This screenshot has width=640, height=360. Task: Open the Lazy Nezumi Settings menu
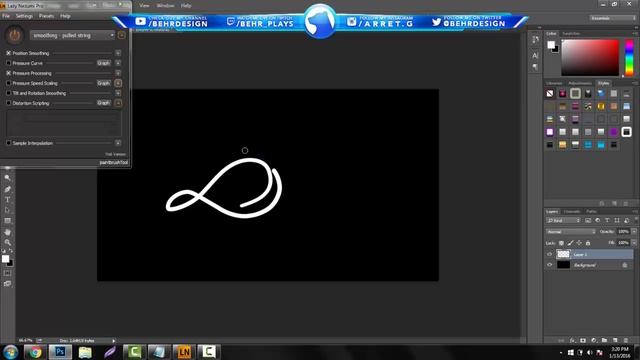point(24,16)
